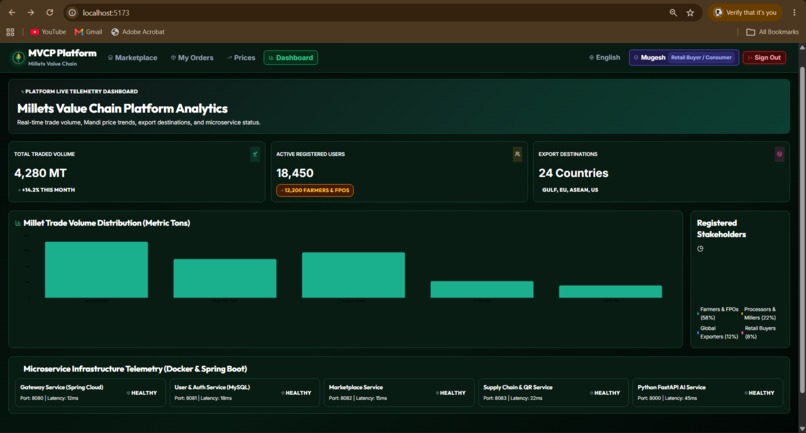Screen dimensions: 806x433
Task: Click the scrollbar up arrow
Action: tap(802, 47)
